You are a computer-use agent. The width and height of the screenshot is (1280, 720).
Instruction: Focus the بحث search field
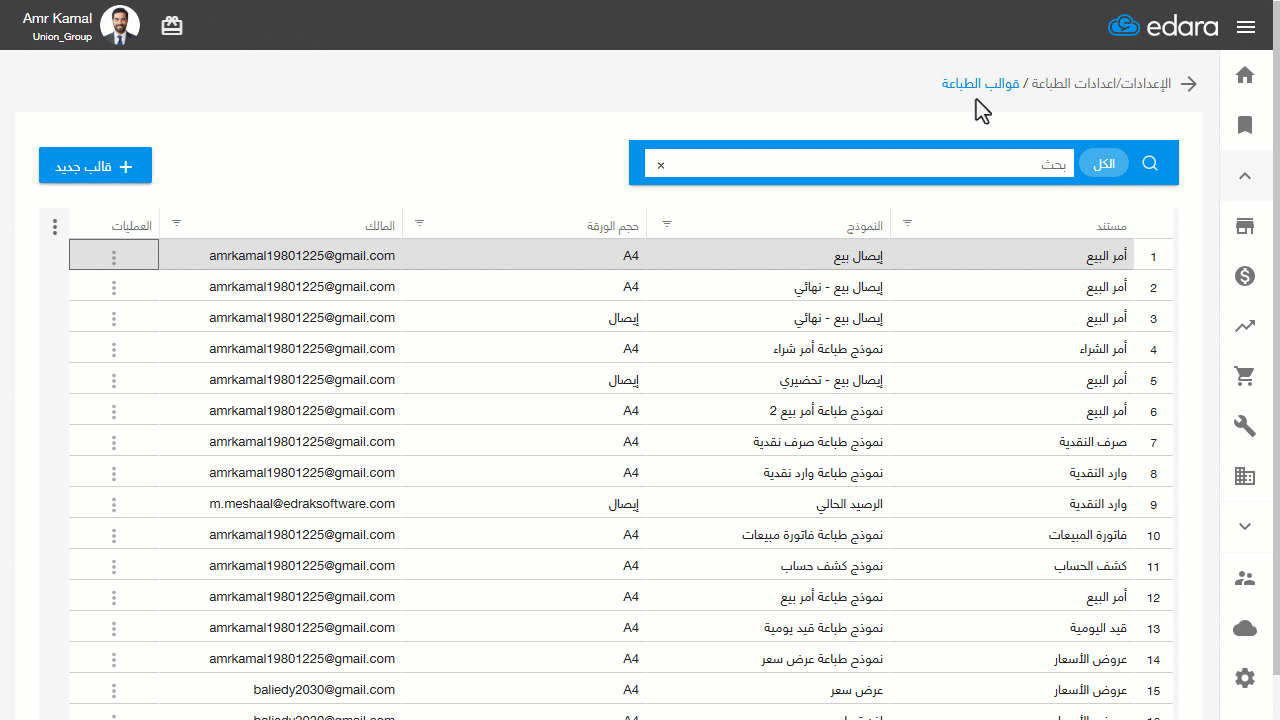point(860,164)
